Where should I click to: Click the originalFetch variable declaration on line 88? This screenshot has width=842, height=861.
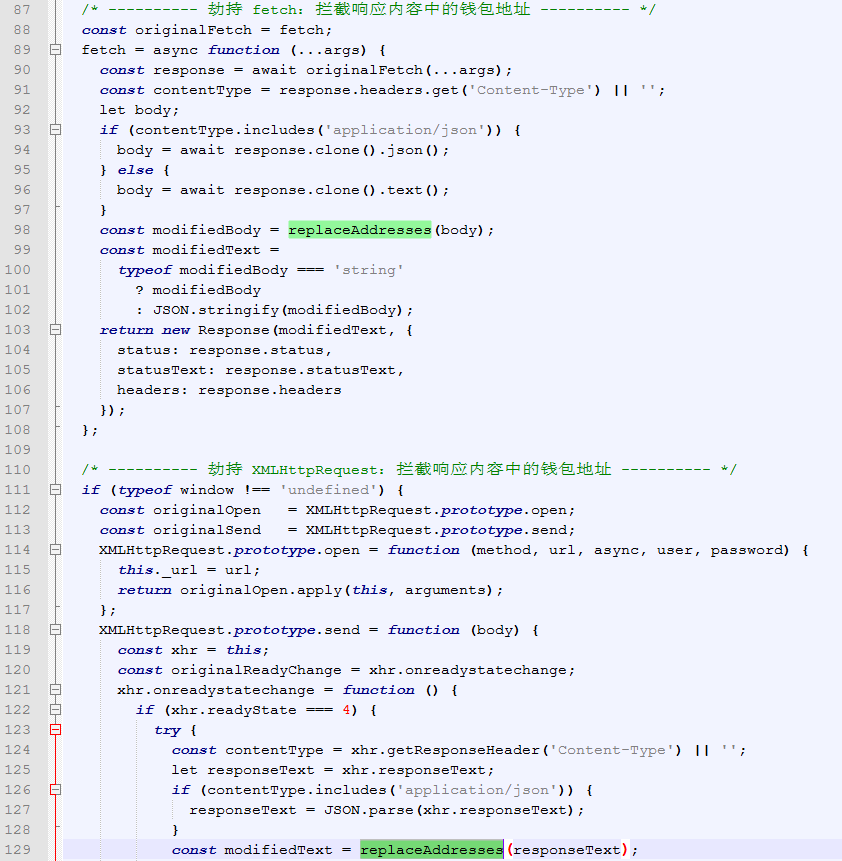tap(193, 30)
